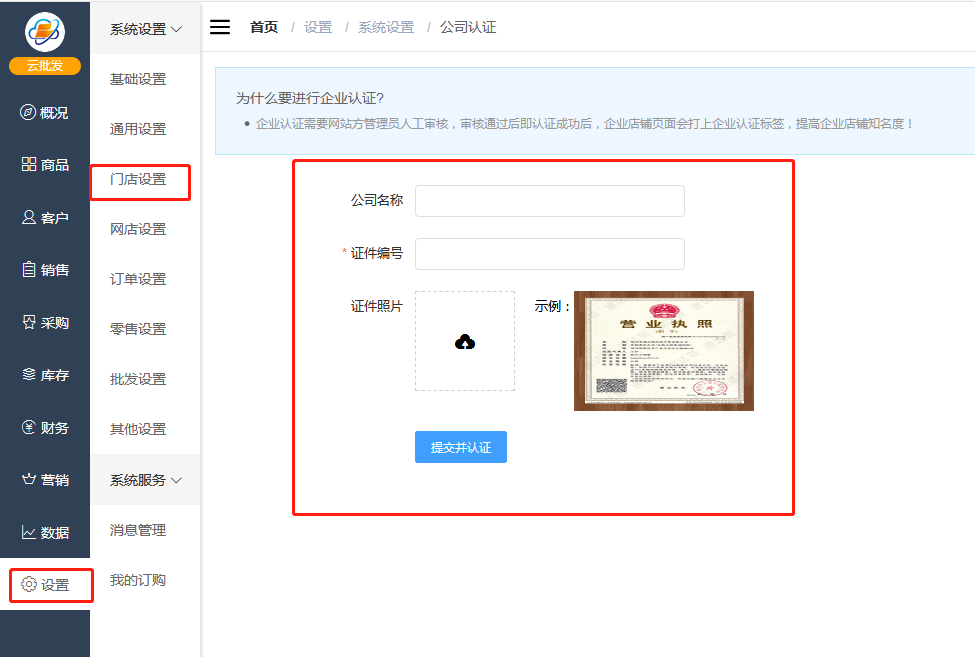This screenshot has height=657, width=975.
Task: Go to 客户 customers section
Action: coord(45,218)
